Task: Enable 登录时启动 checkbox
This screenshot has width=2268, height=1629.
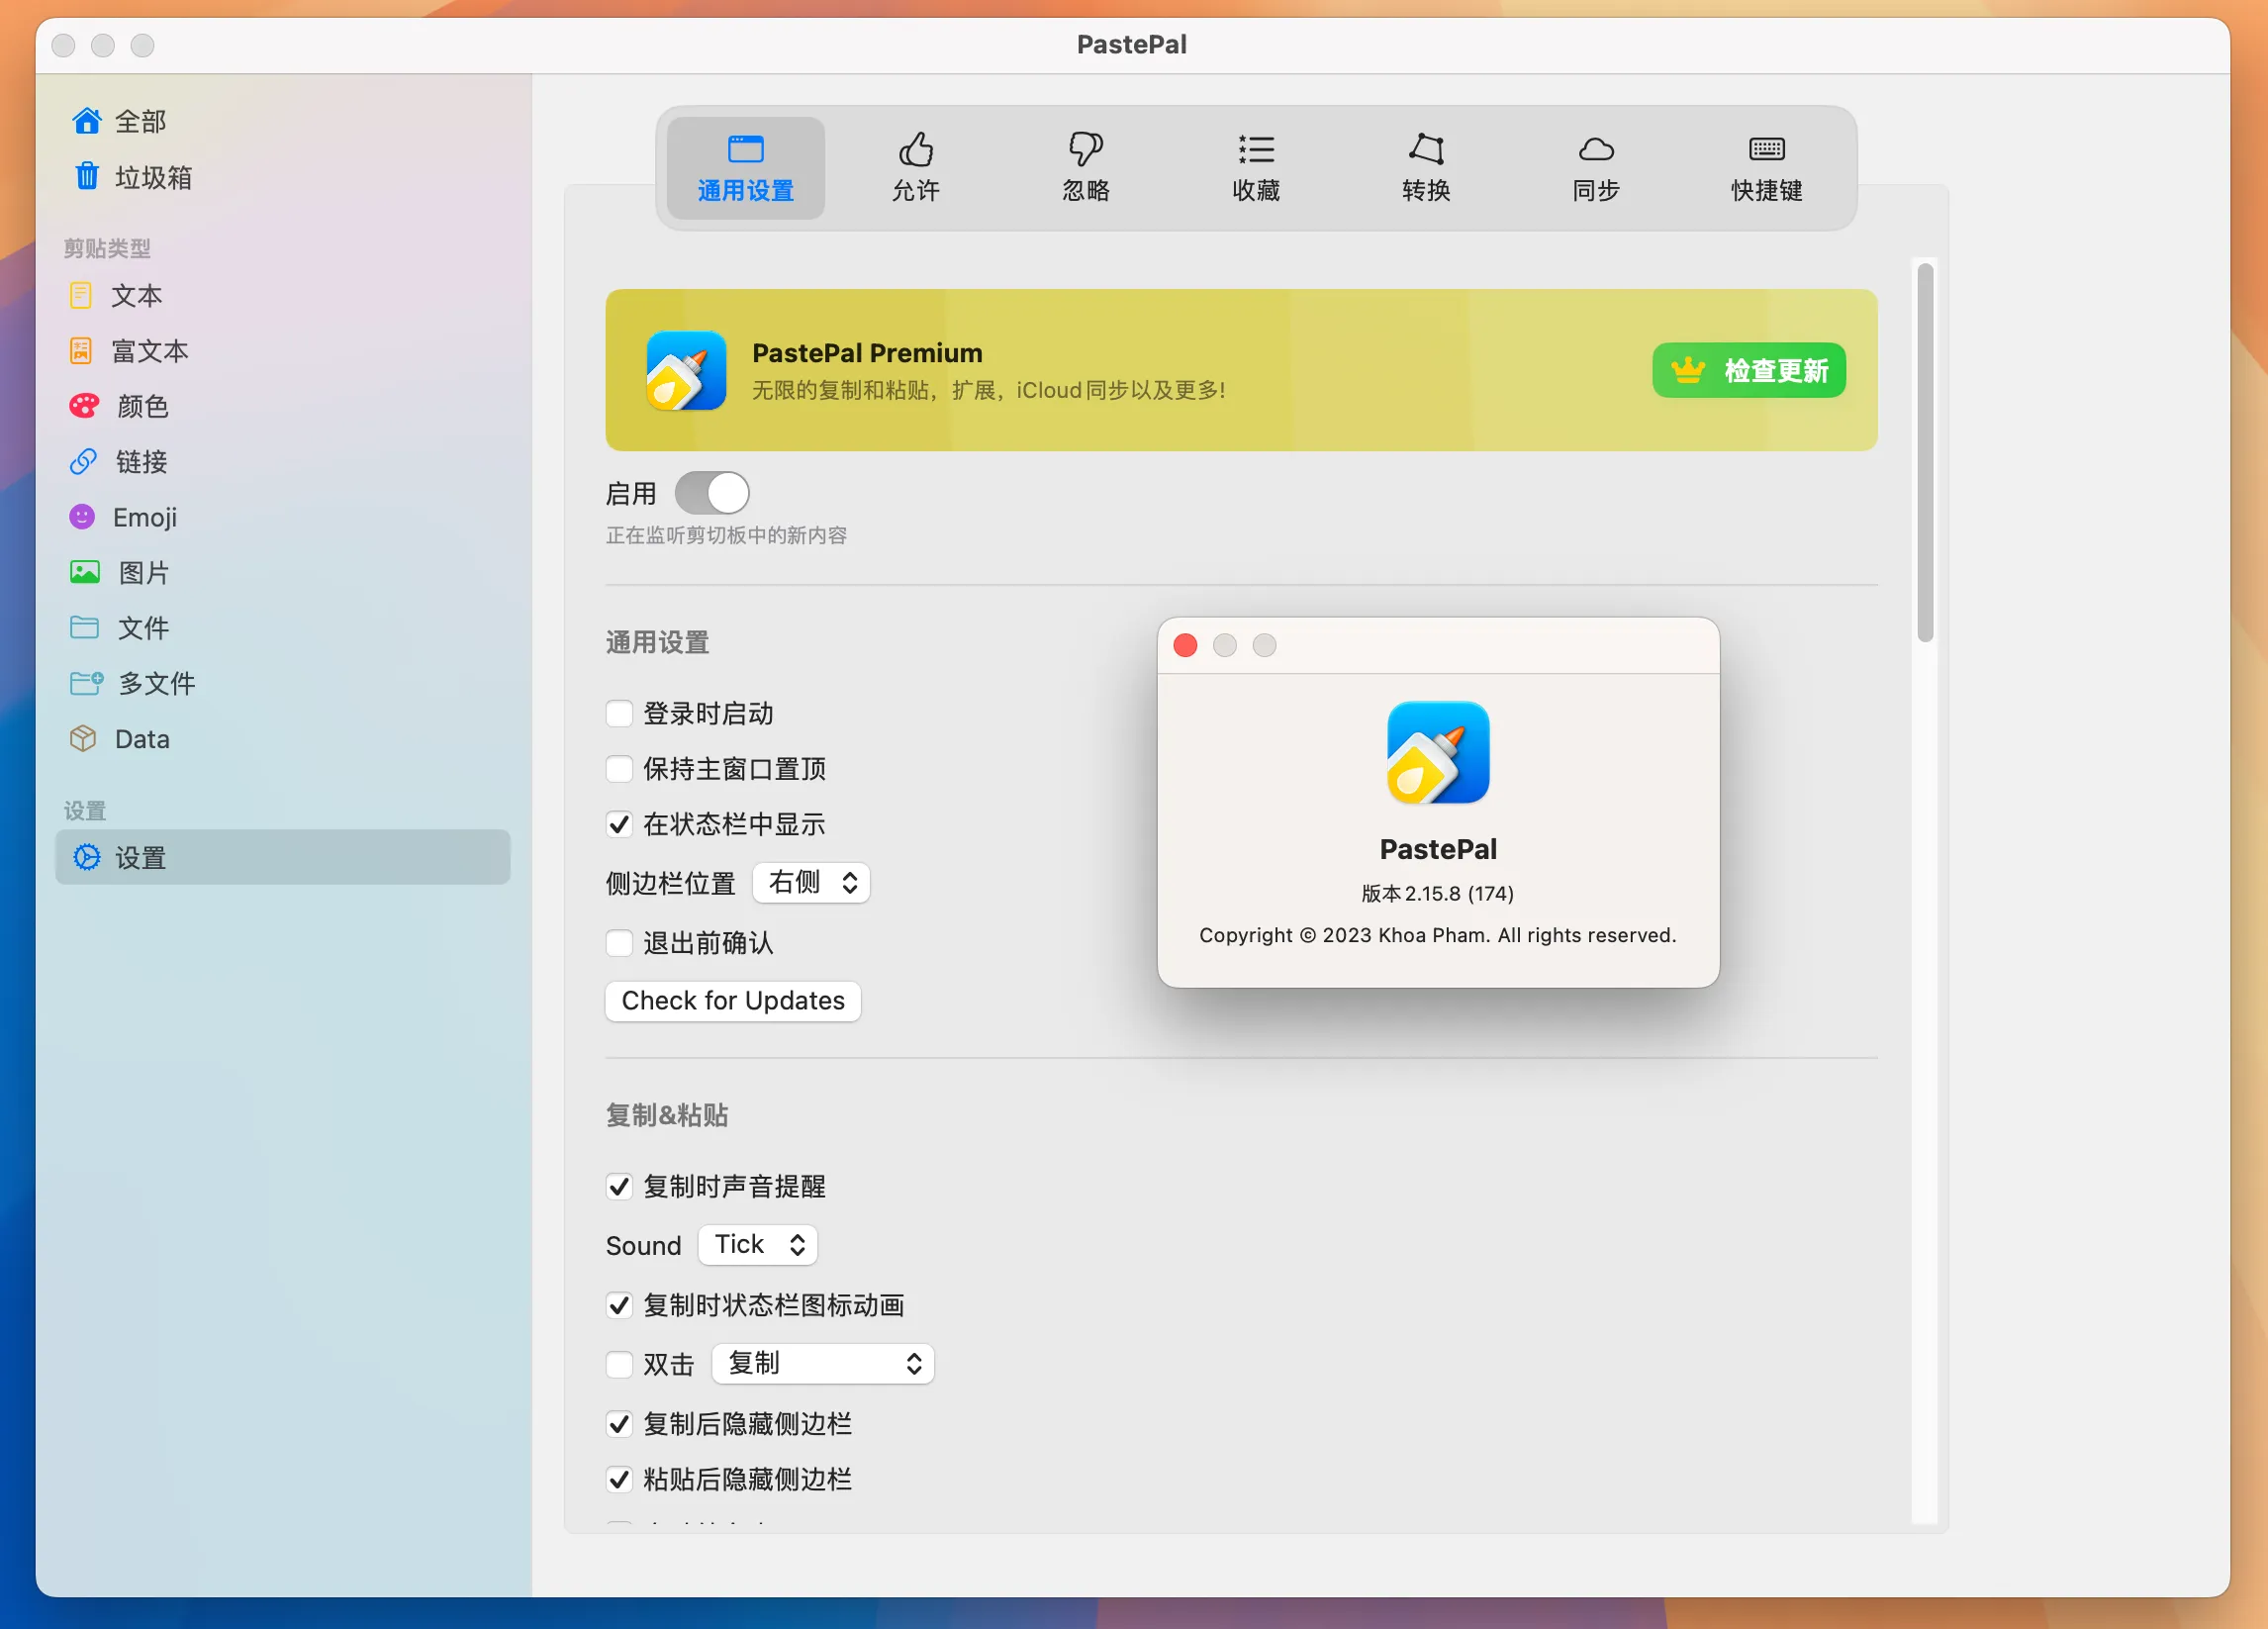Action: (x=619, y=713)
